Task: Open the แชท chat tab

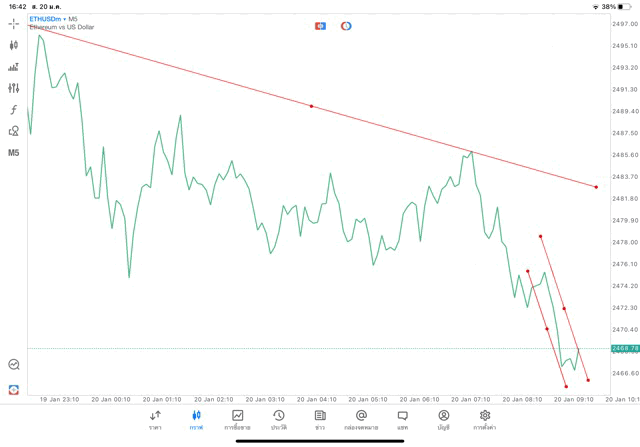Action: pos(402,419)
